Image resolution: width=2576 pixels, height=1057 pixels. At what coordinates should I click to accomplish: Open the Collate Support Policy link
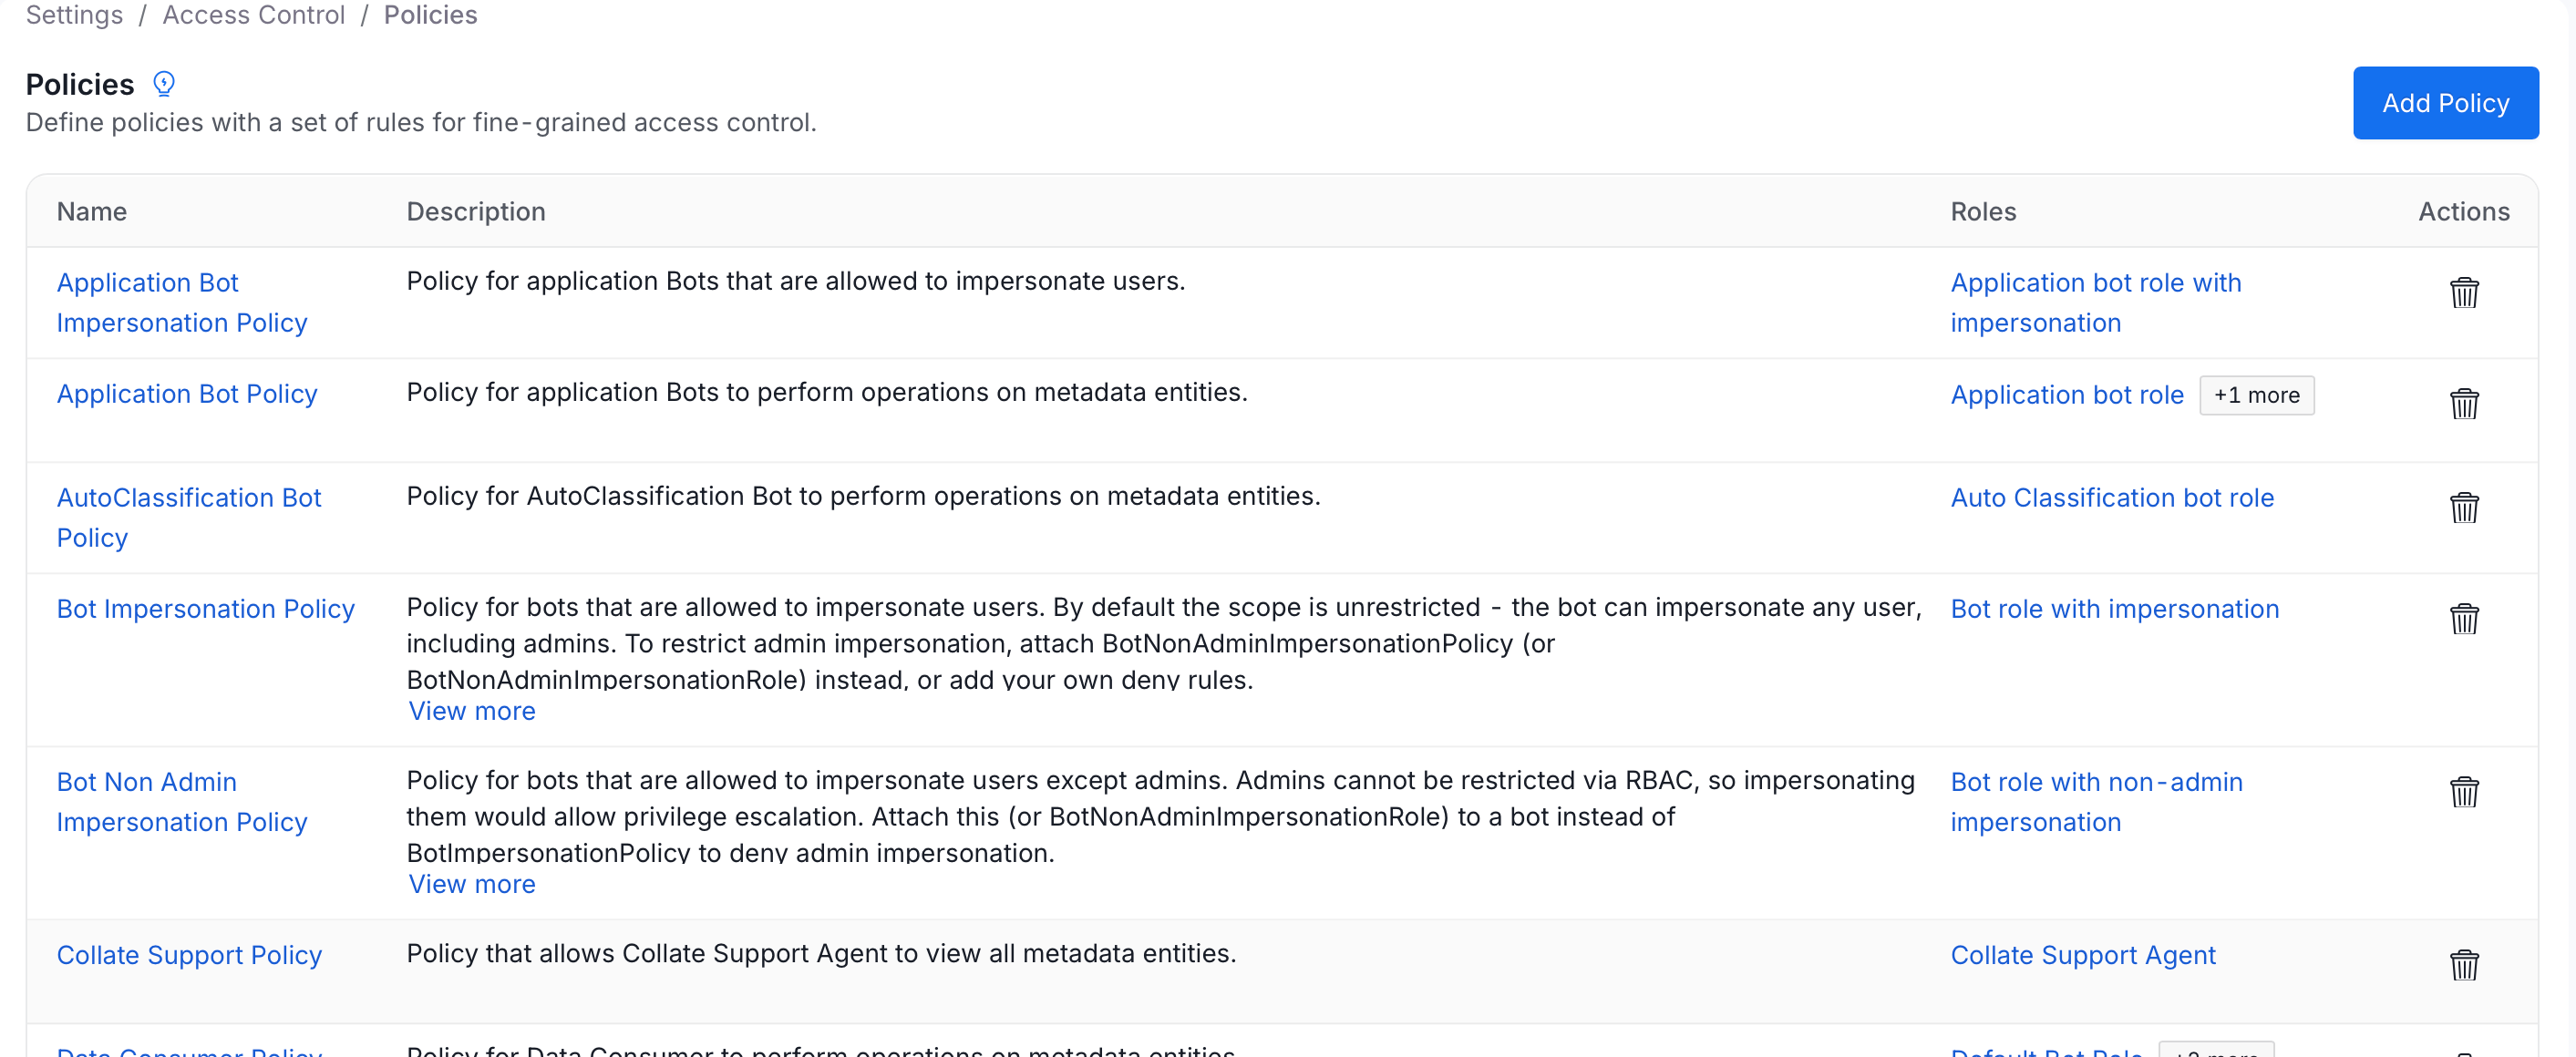[x=189, y=955]
